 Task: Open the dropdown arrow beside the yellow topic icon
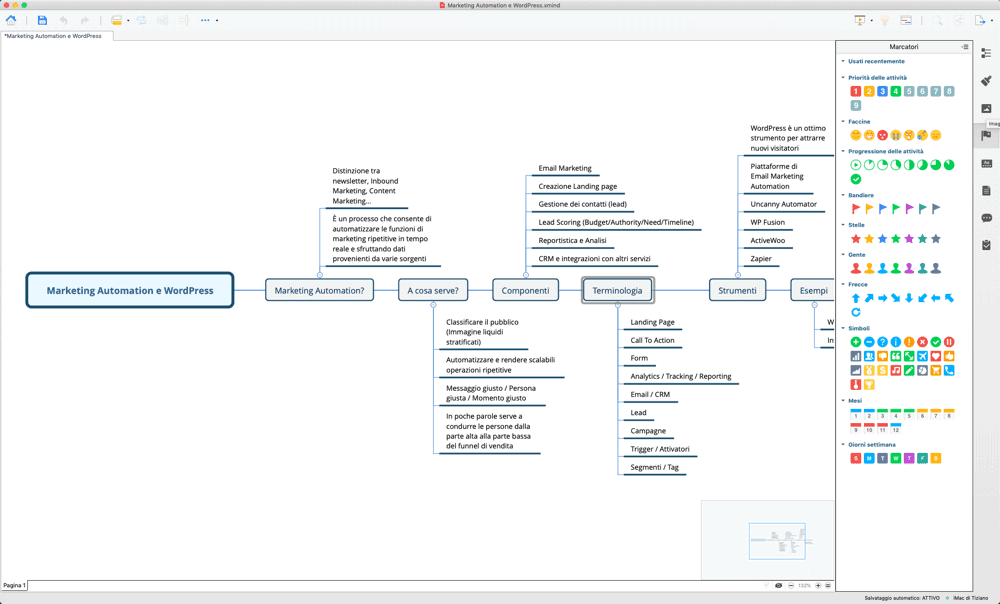[128, 21]
